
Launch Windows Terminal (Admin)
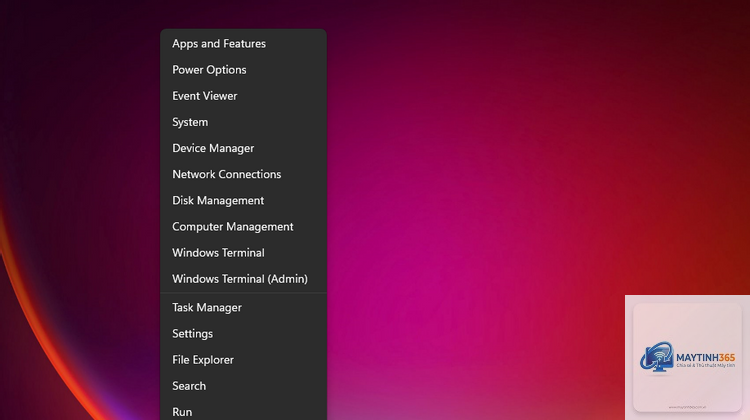click(x=243, y=279)
